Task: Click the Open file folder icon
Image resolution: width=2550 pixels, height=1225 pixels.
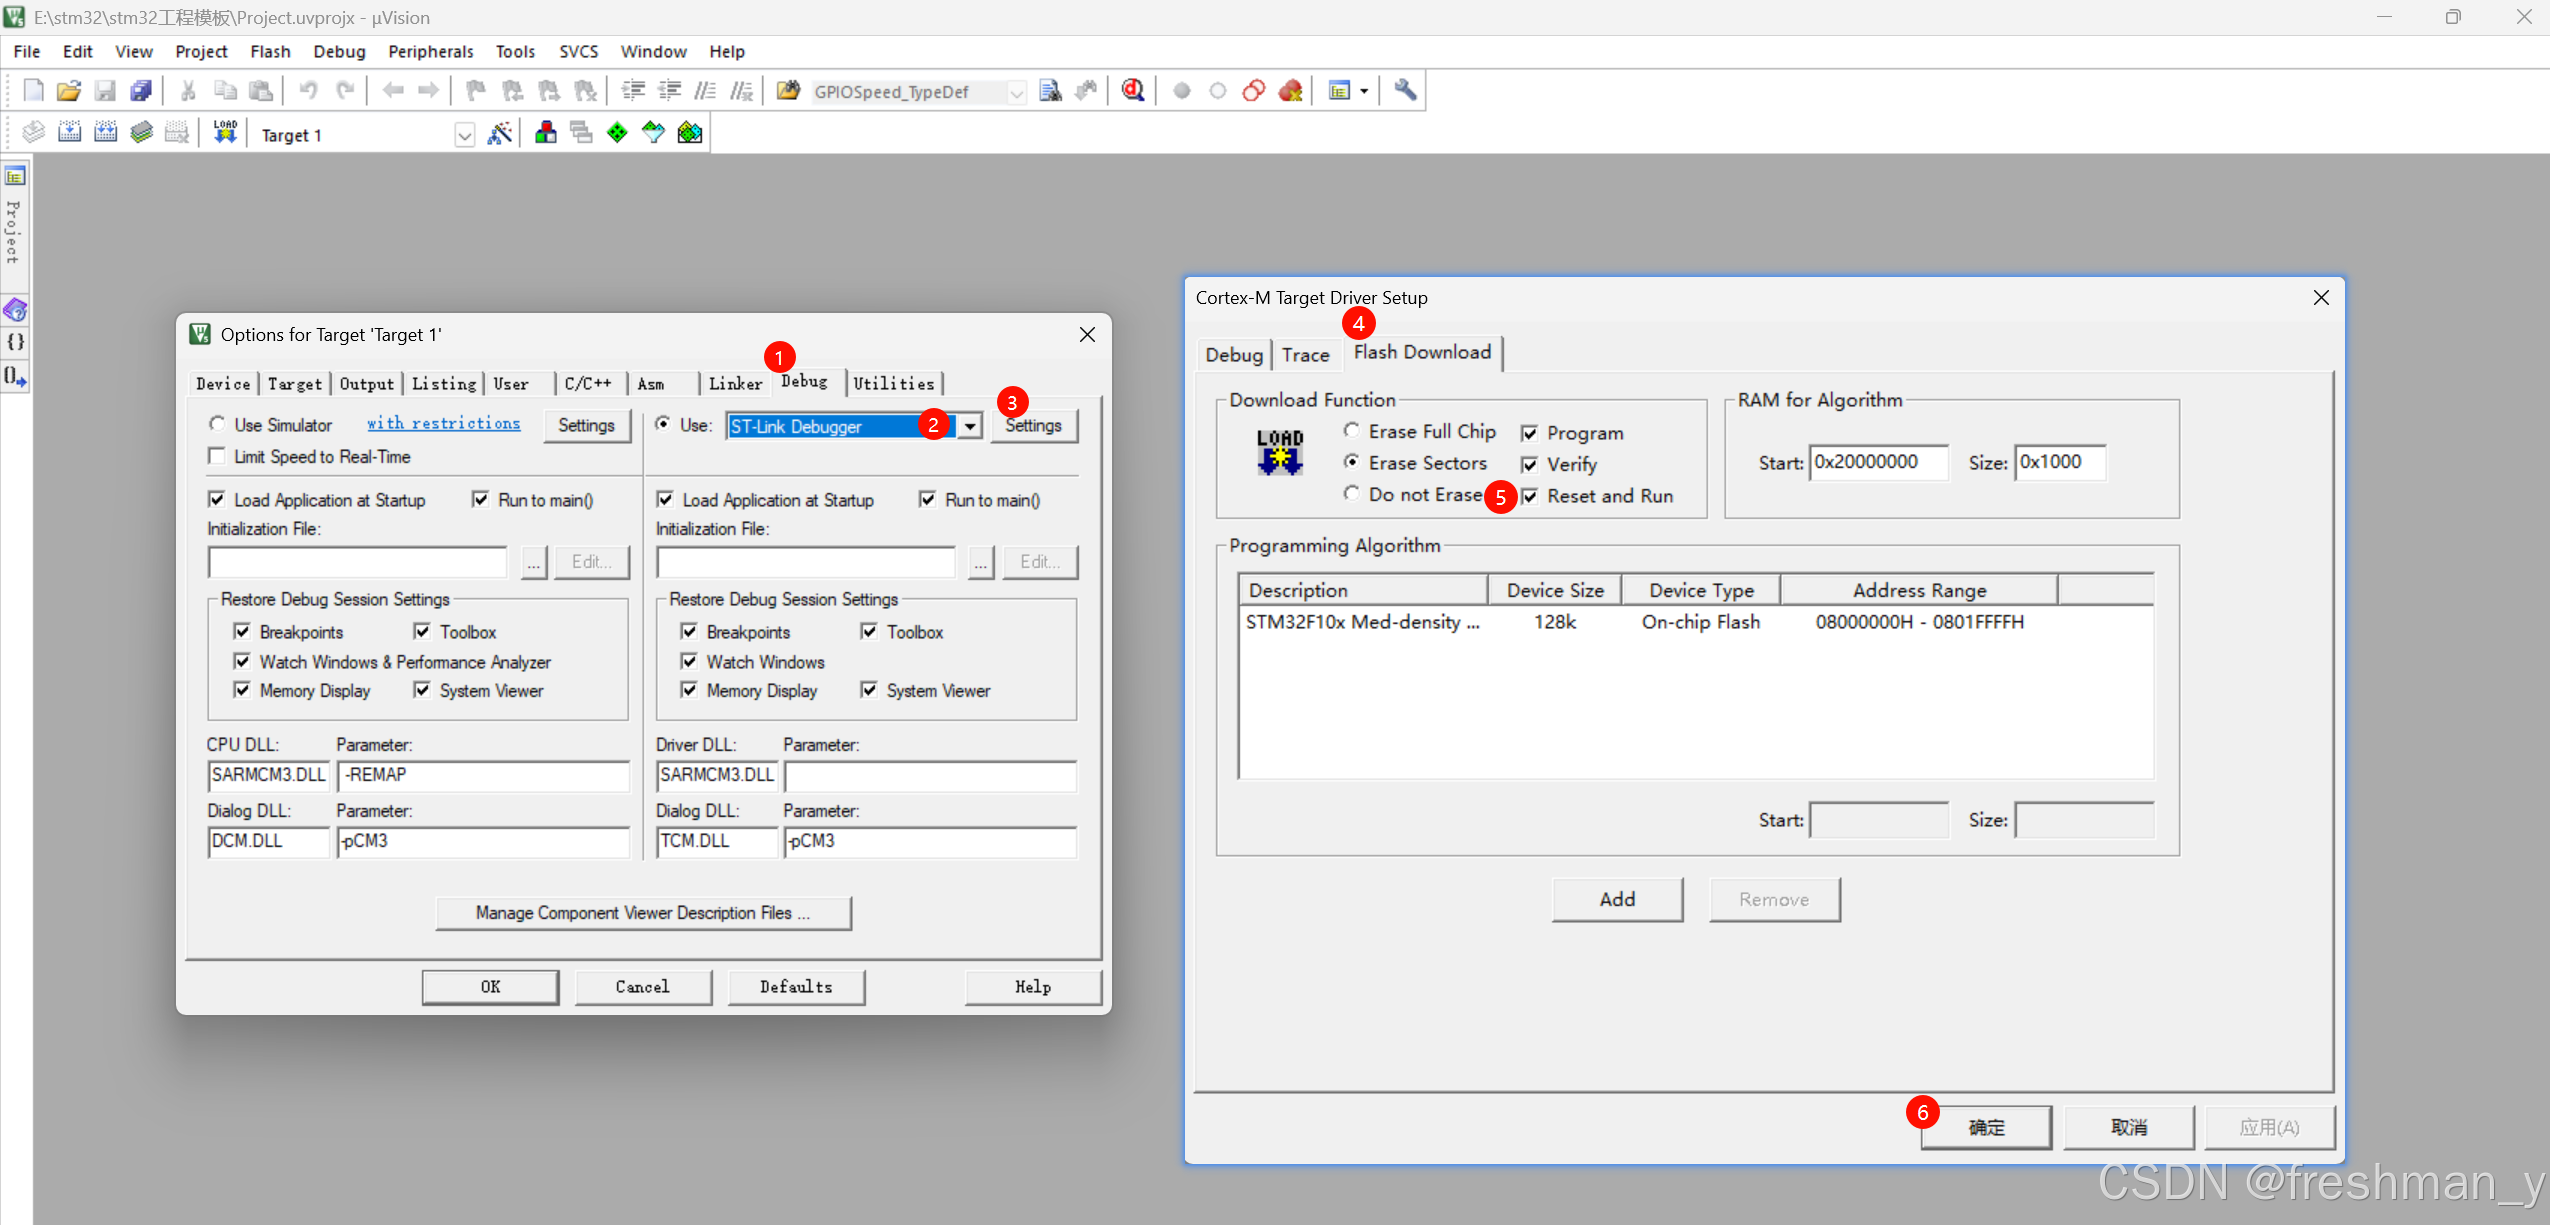Action: (68, 91)
